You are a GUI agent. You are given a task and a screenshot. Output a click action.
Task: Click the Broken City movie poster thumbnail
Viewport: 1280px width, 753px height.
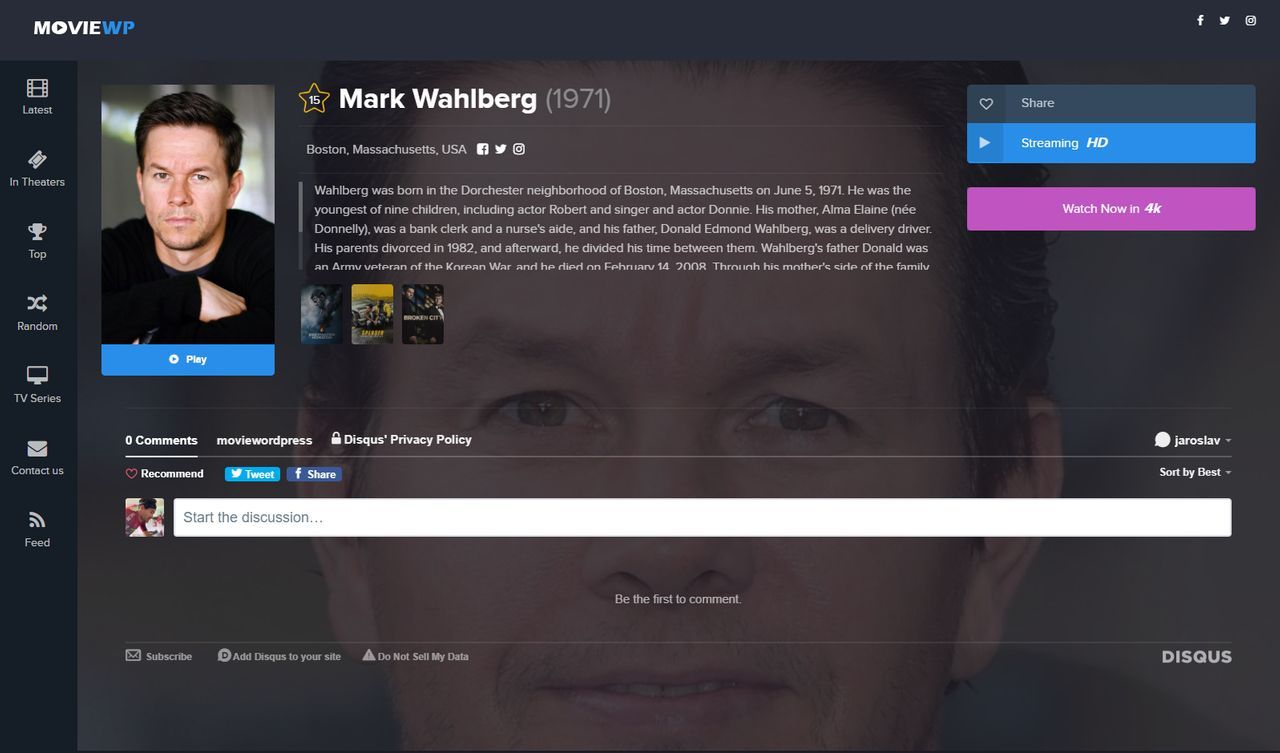coord(423,314)
